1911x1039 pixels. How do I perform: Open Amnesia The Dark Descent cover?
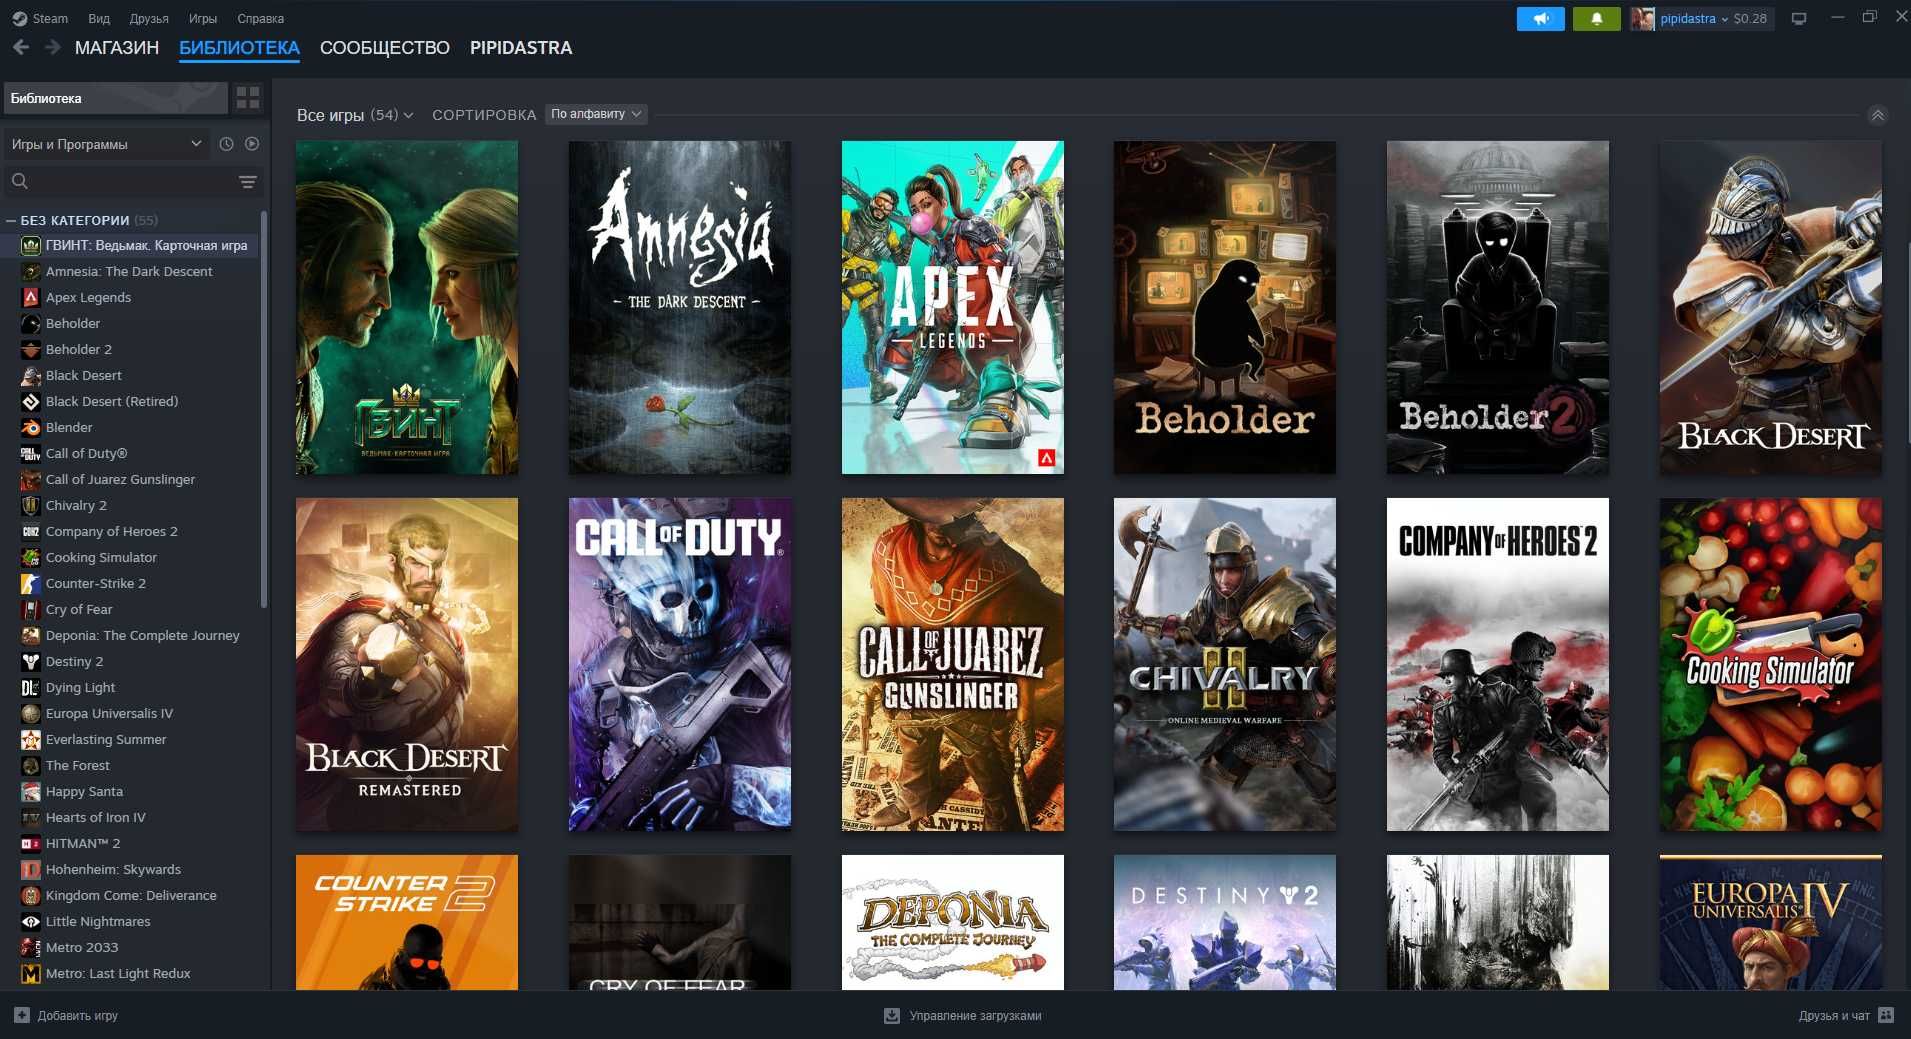pyautogui.click(x=680, y=307)
